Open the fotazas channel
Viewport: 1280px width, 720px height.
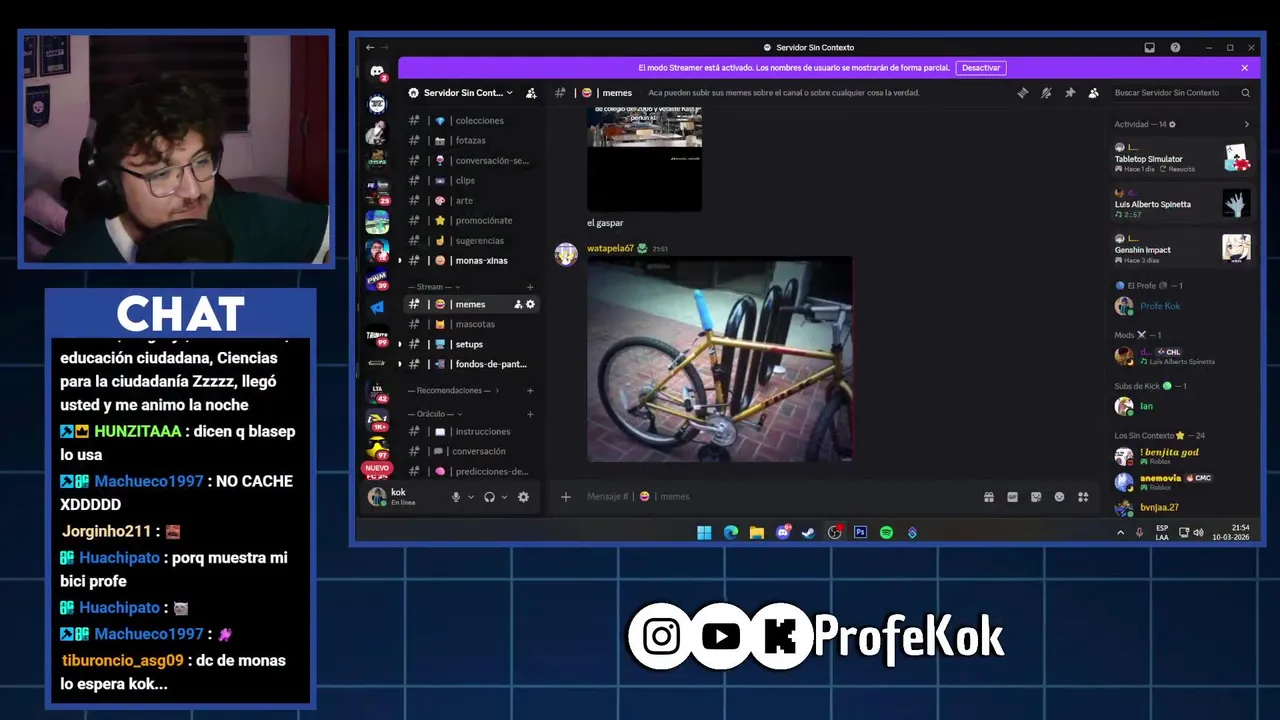coord(470,141)
